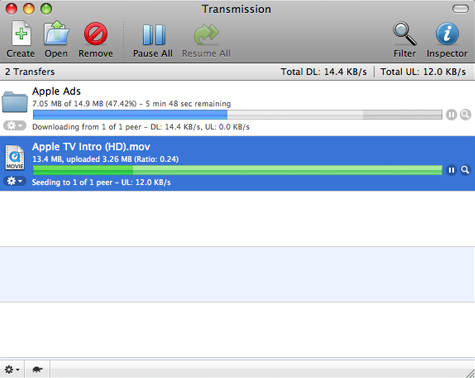Toggle speed limit turtle mode
The height and width of the screenshot is (378, 475).
37,369
